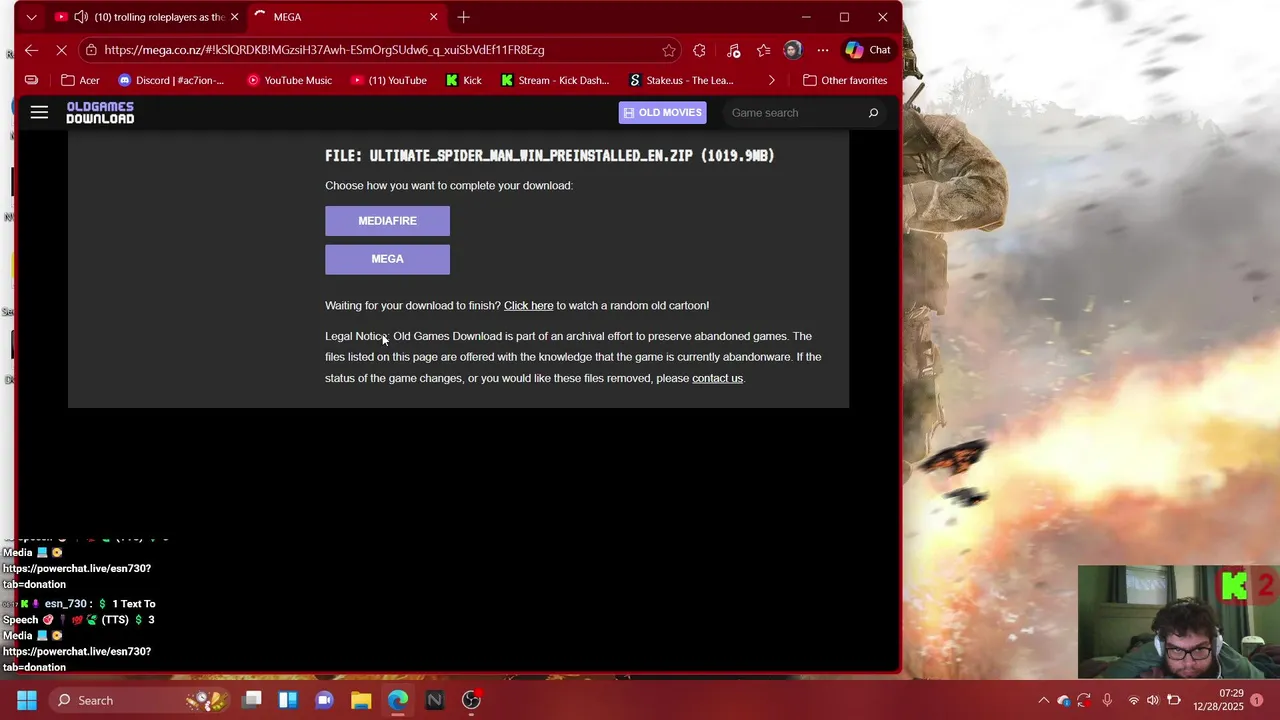Screen dimensions: 1280x720
Task: Expand the tab actions dropdown chevron
Action: point(31,17)
